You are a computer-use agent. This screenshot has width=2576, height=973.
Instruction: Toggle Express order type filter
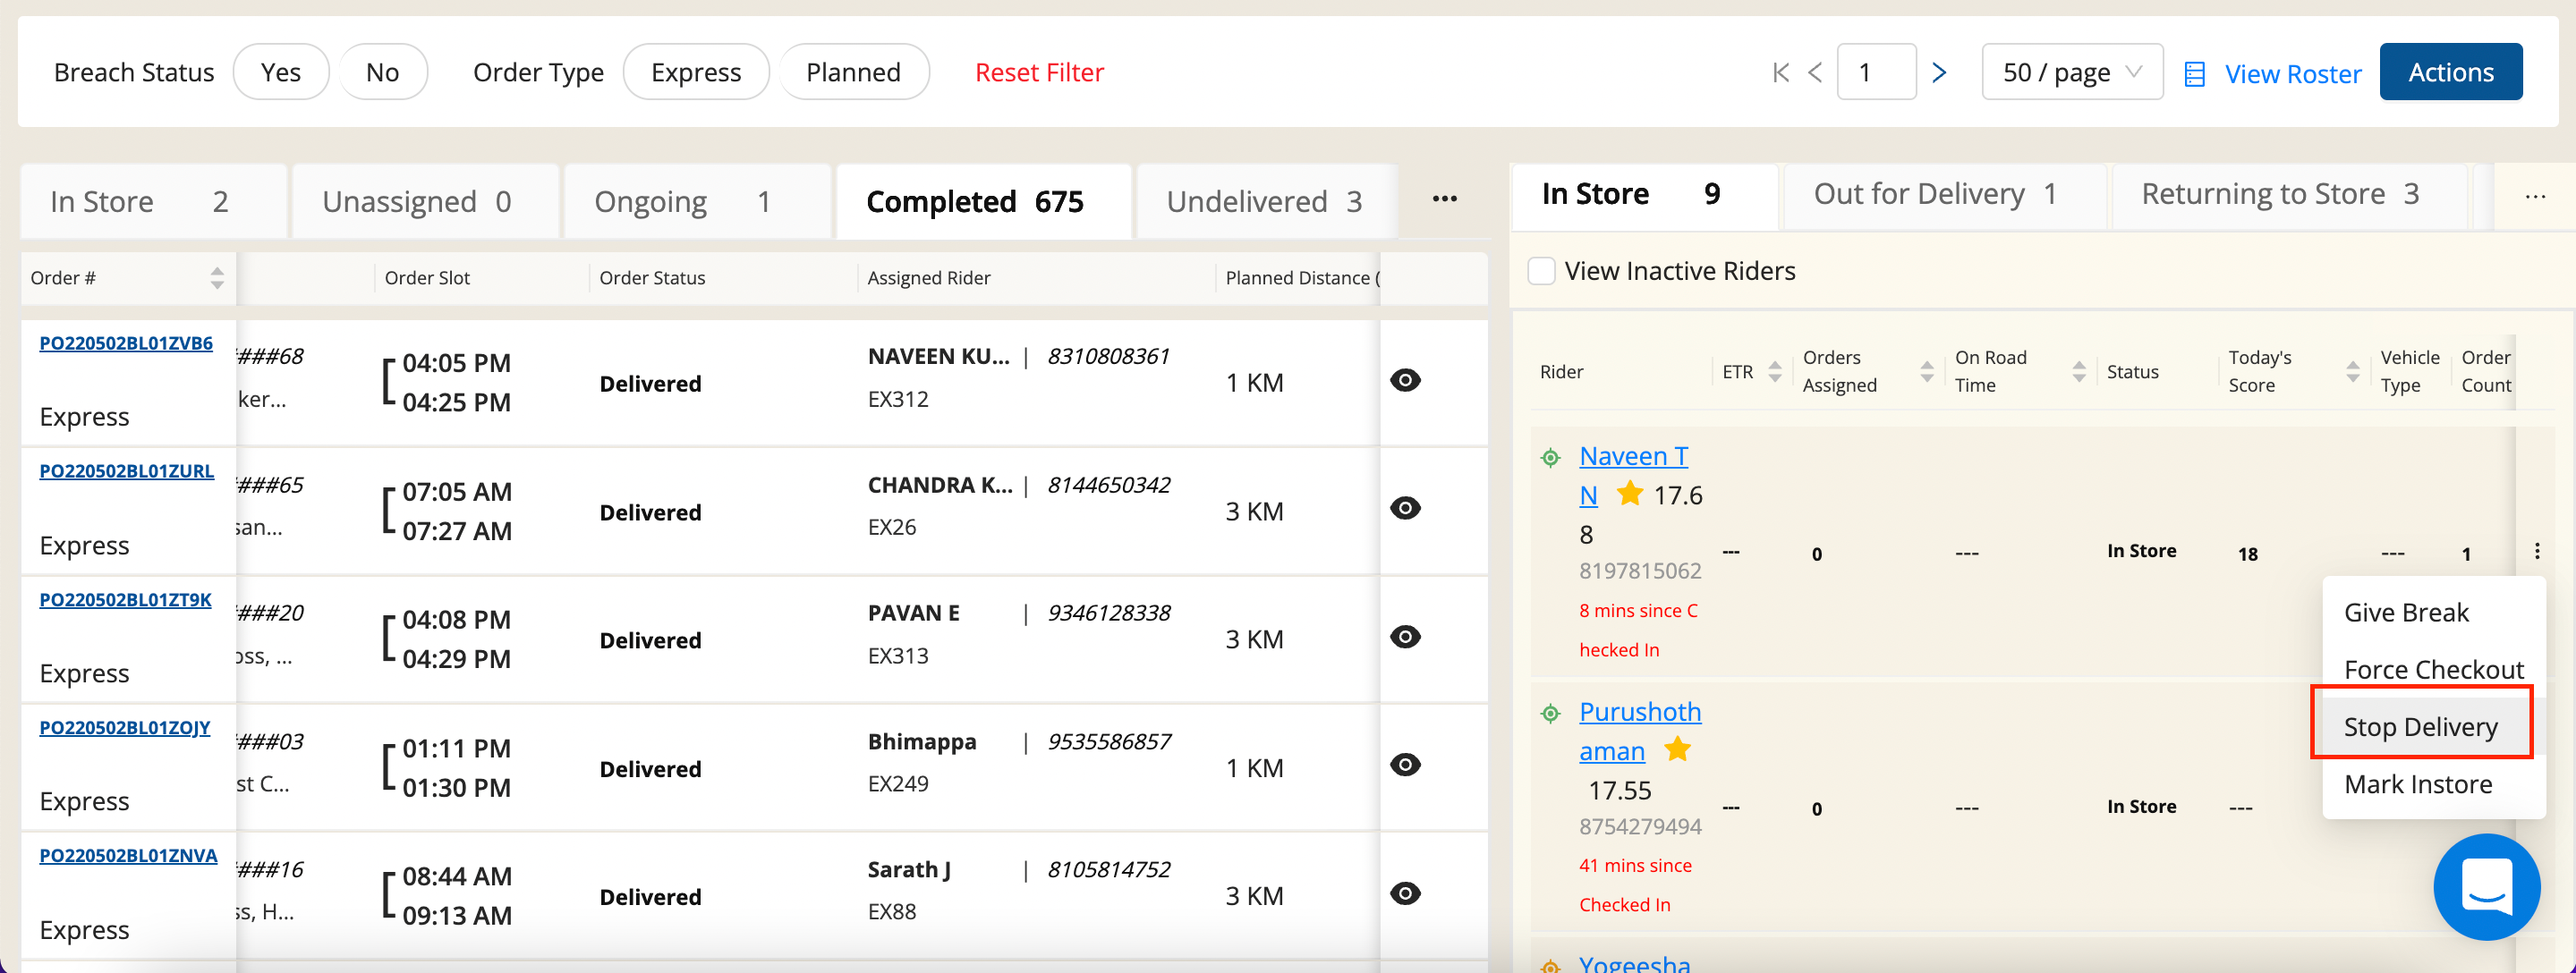coord(695,72)
